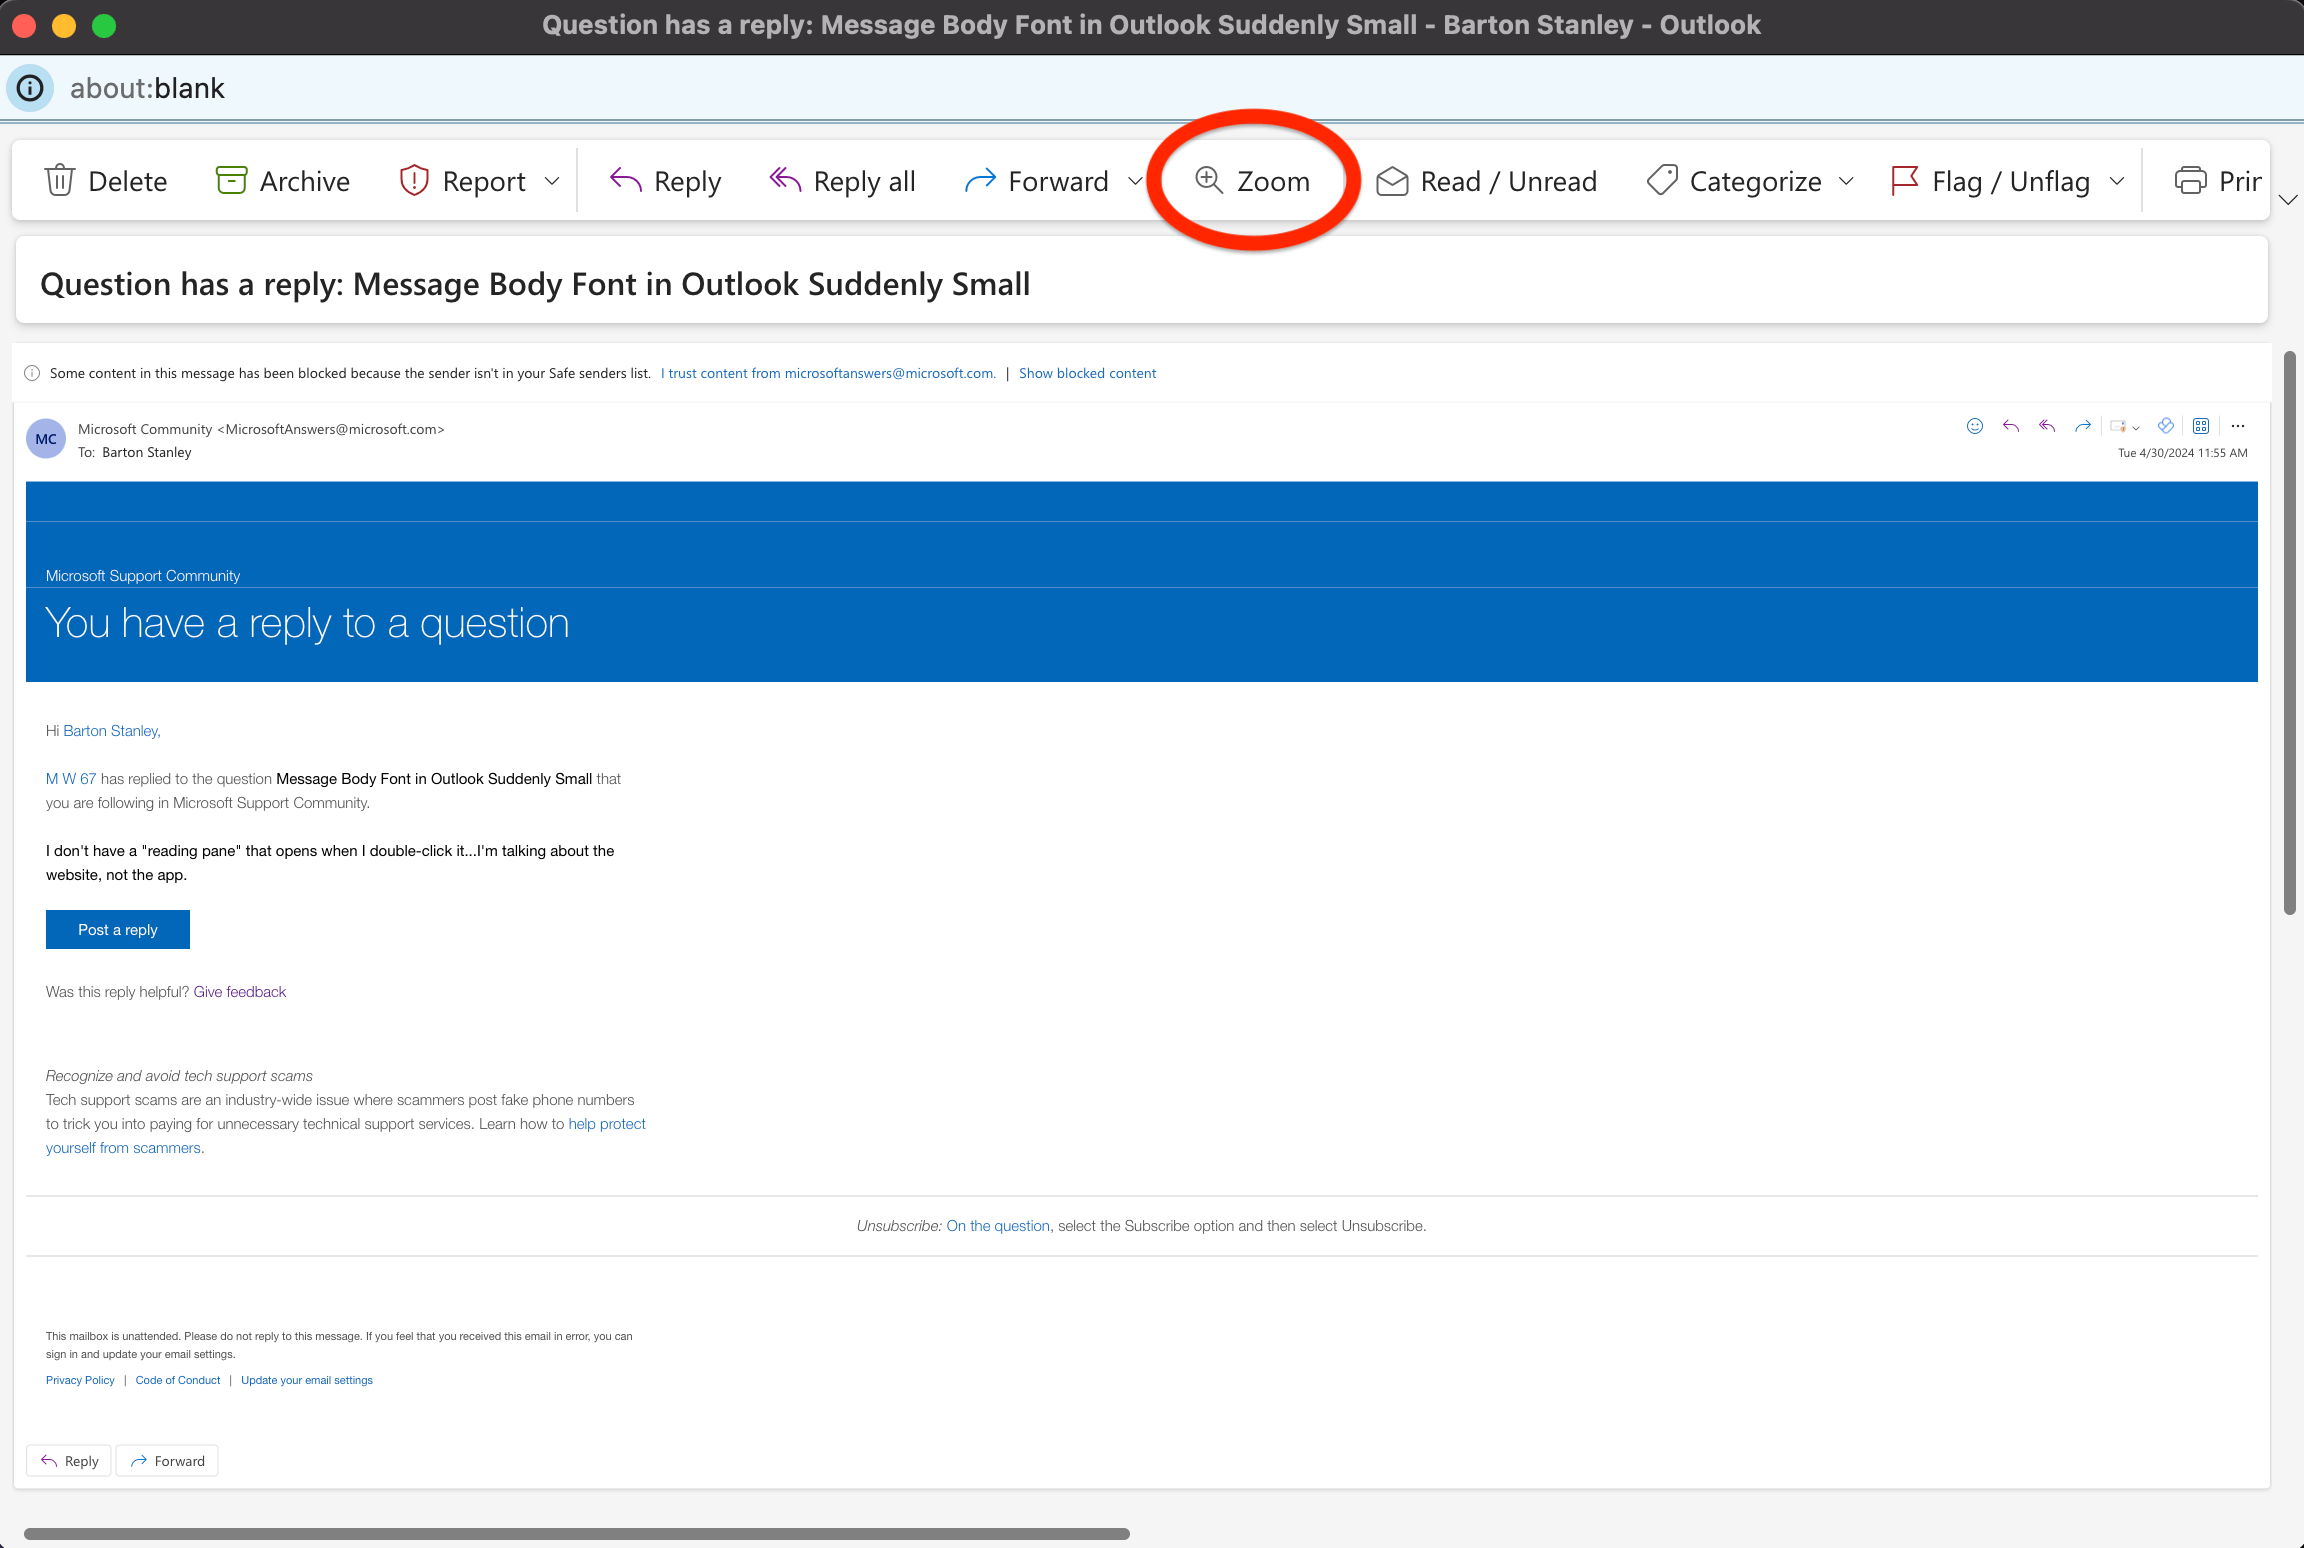Click the small reply-all arrow in message header
2304x1548 pixels.
click(x=2047, y=426)
